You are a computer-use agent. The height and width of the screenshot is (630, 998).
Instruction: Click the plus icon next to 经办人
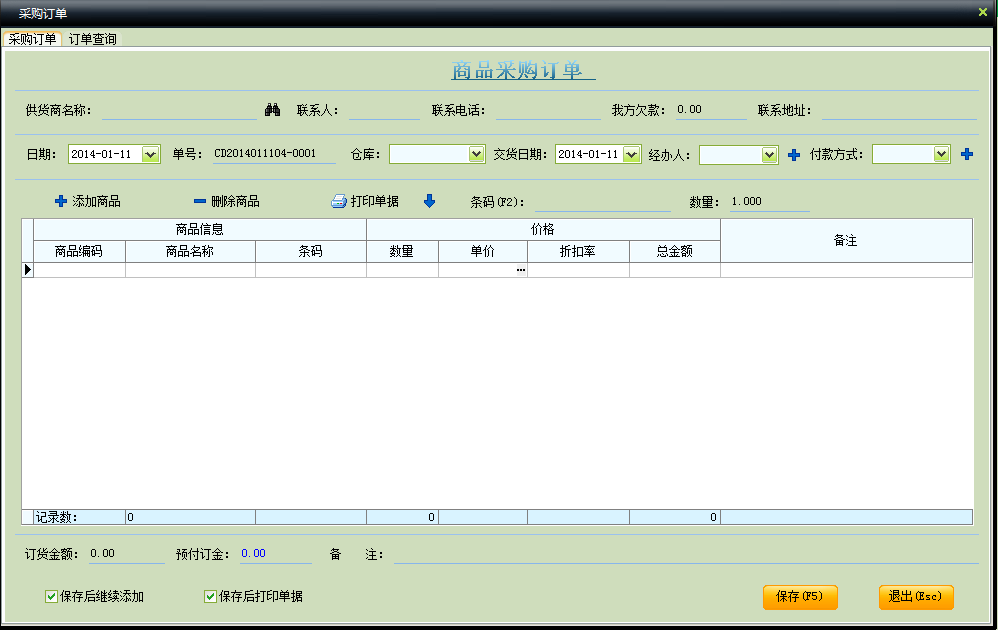(x=794, y=155)
